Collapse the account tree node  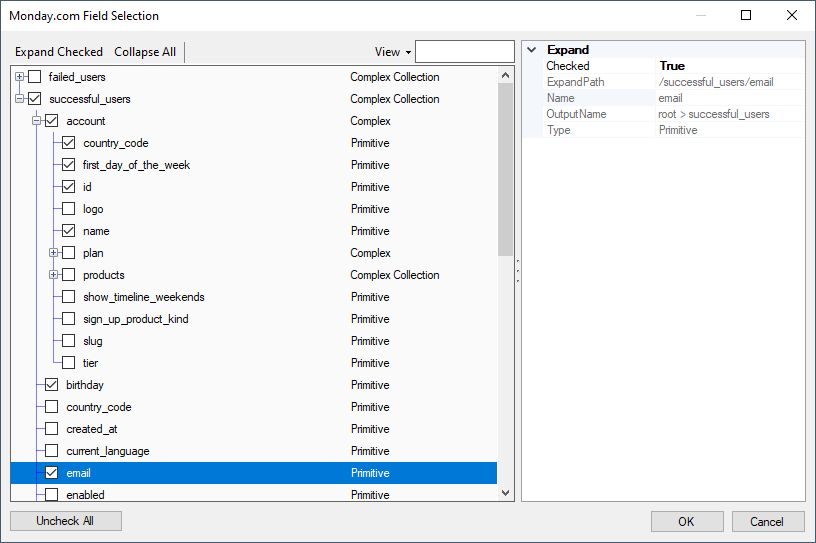[36, 121]
